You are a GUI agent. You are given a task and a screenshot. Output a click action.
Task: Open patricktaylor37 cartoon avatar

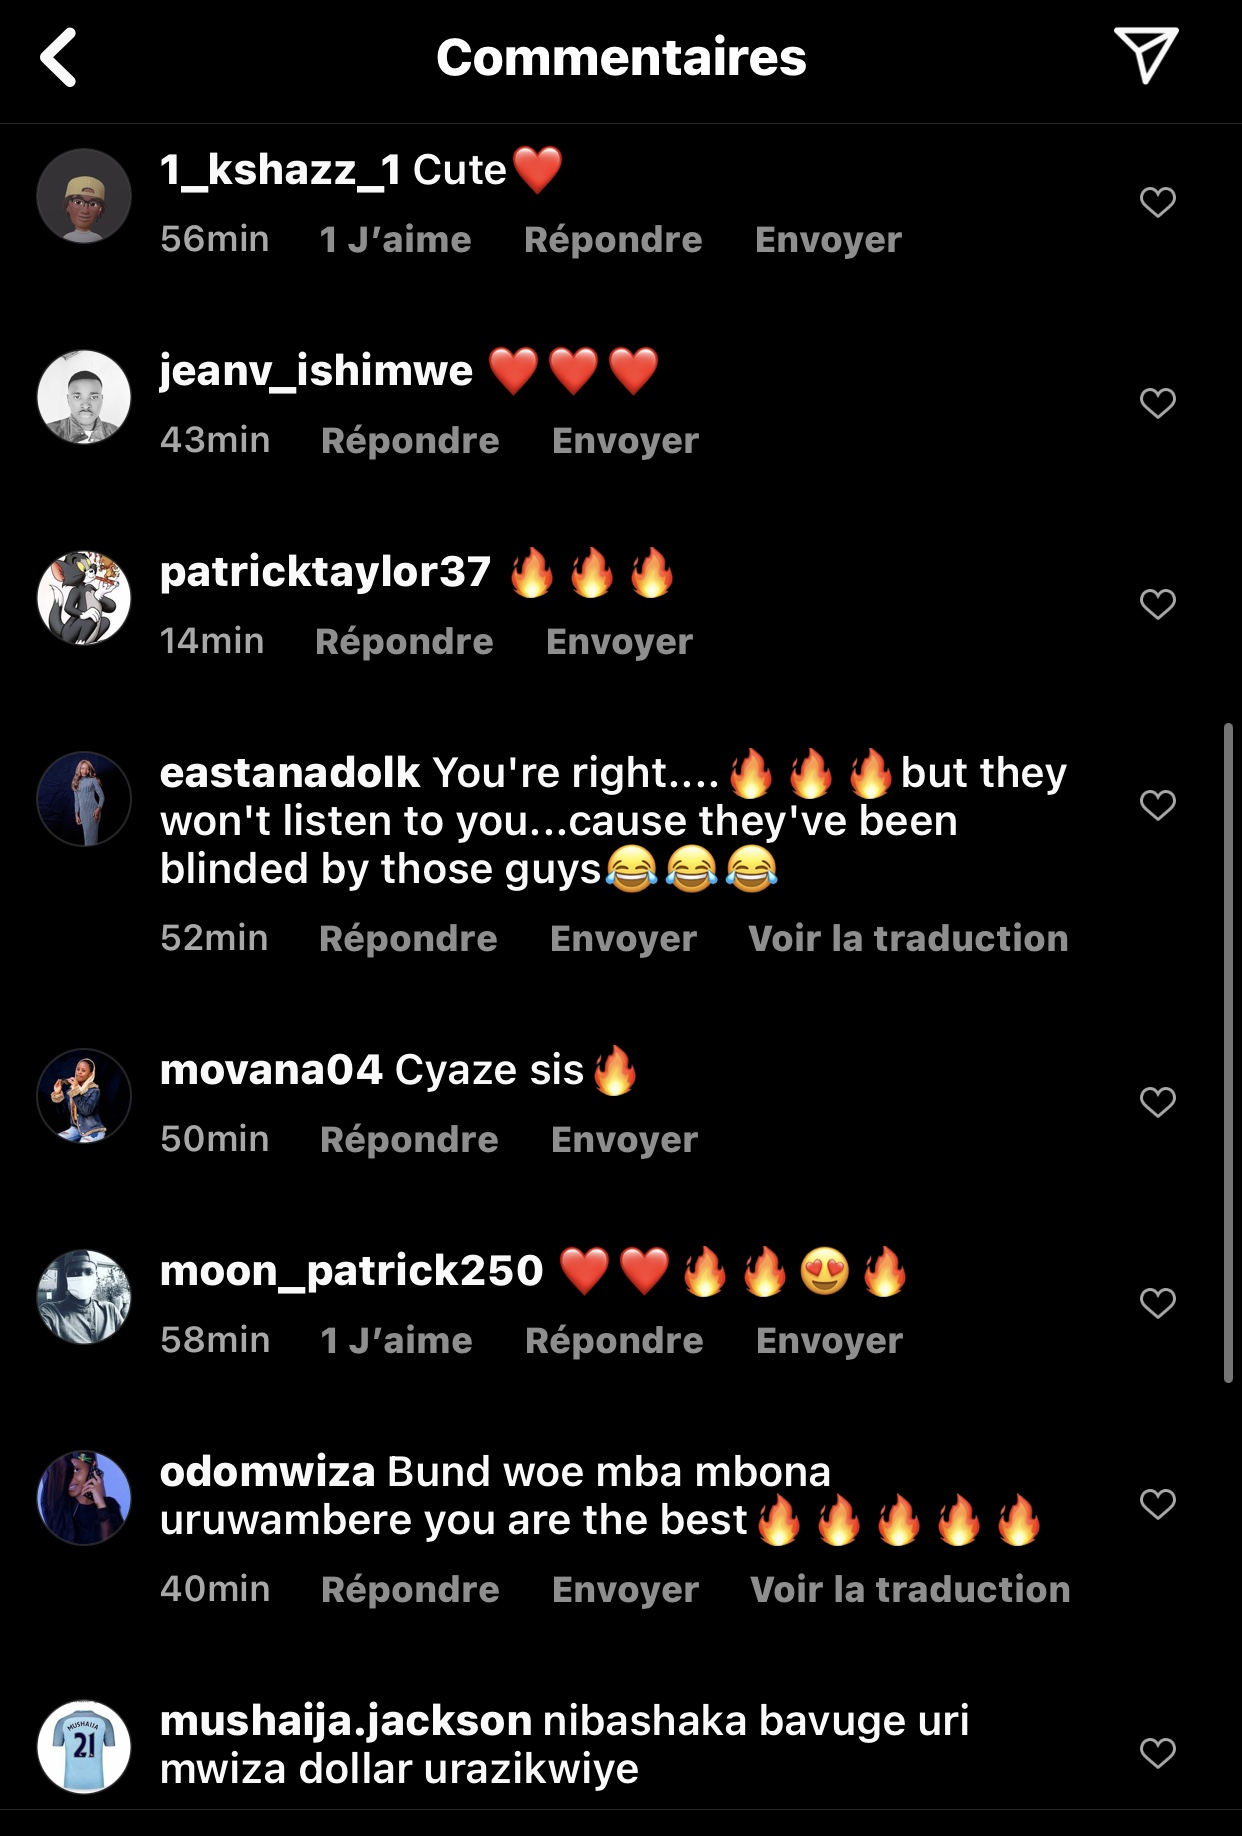pos(84,598)
